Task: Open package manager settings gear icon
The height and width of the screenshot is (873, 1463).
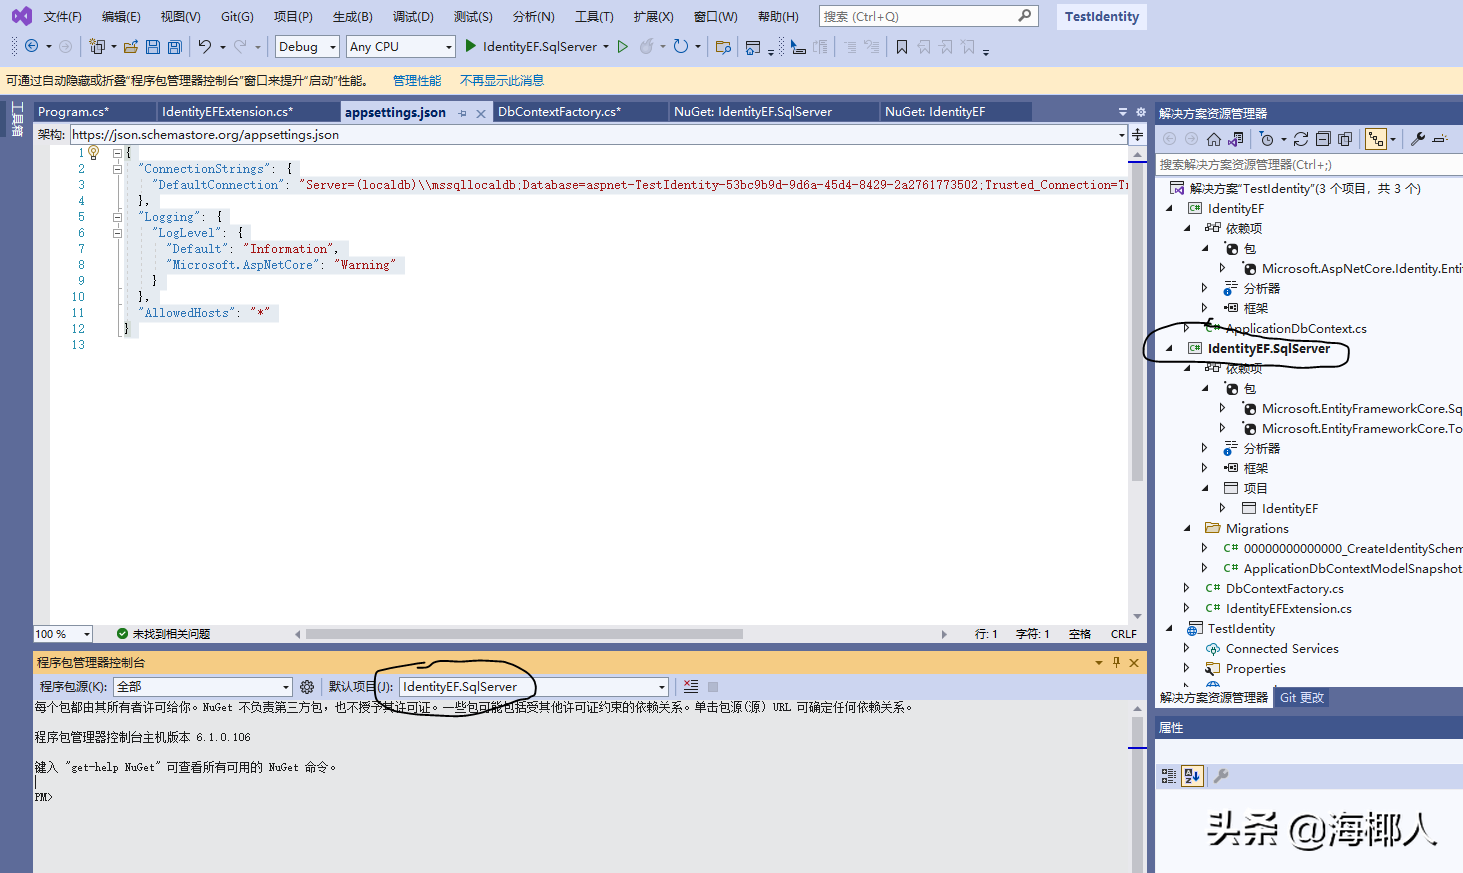Action: pos(307,687)
